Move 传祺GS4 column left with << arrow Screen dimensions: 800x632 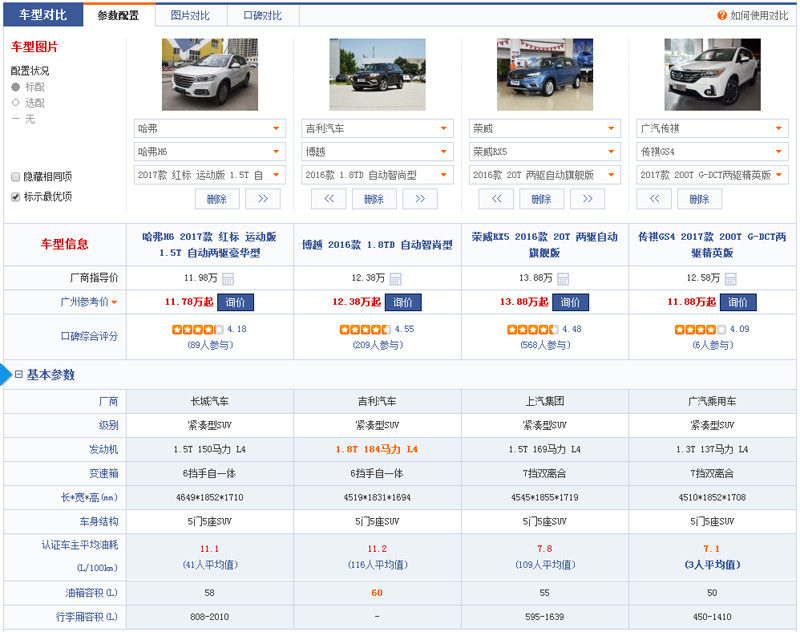coord(654,199)
